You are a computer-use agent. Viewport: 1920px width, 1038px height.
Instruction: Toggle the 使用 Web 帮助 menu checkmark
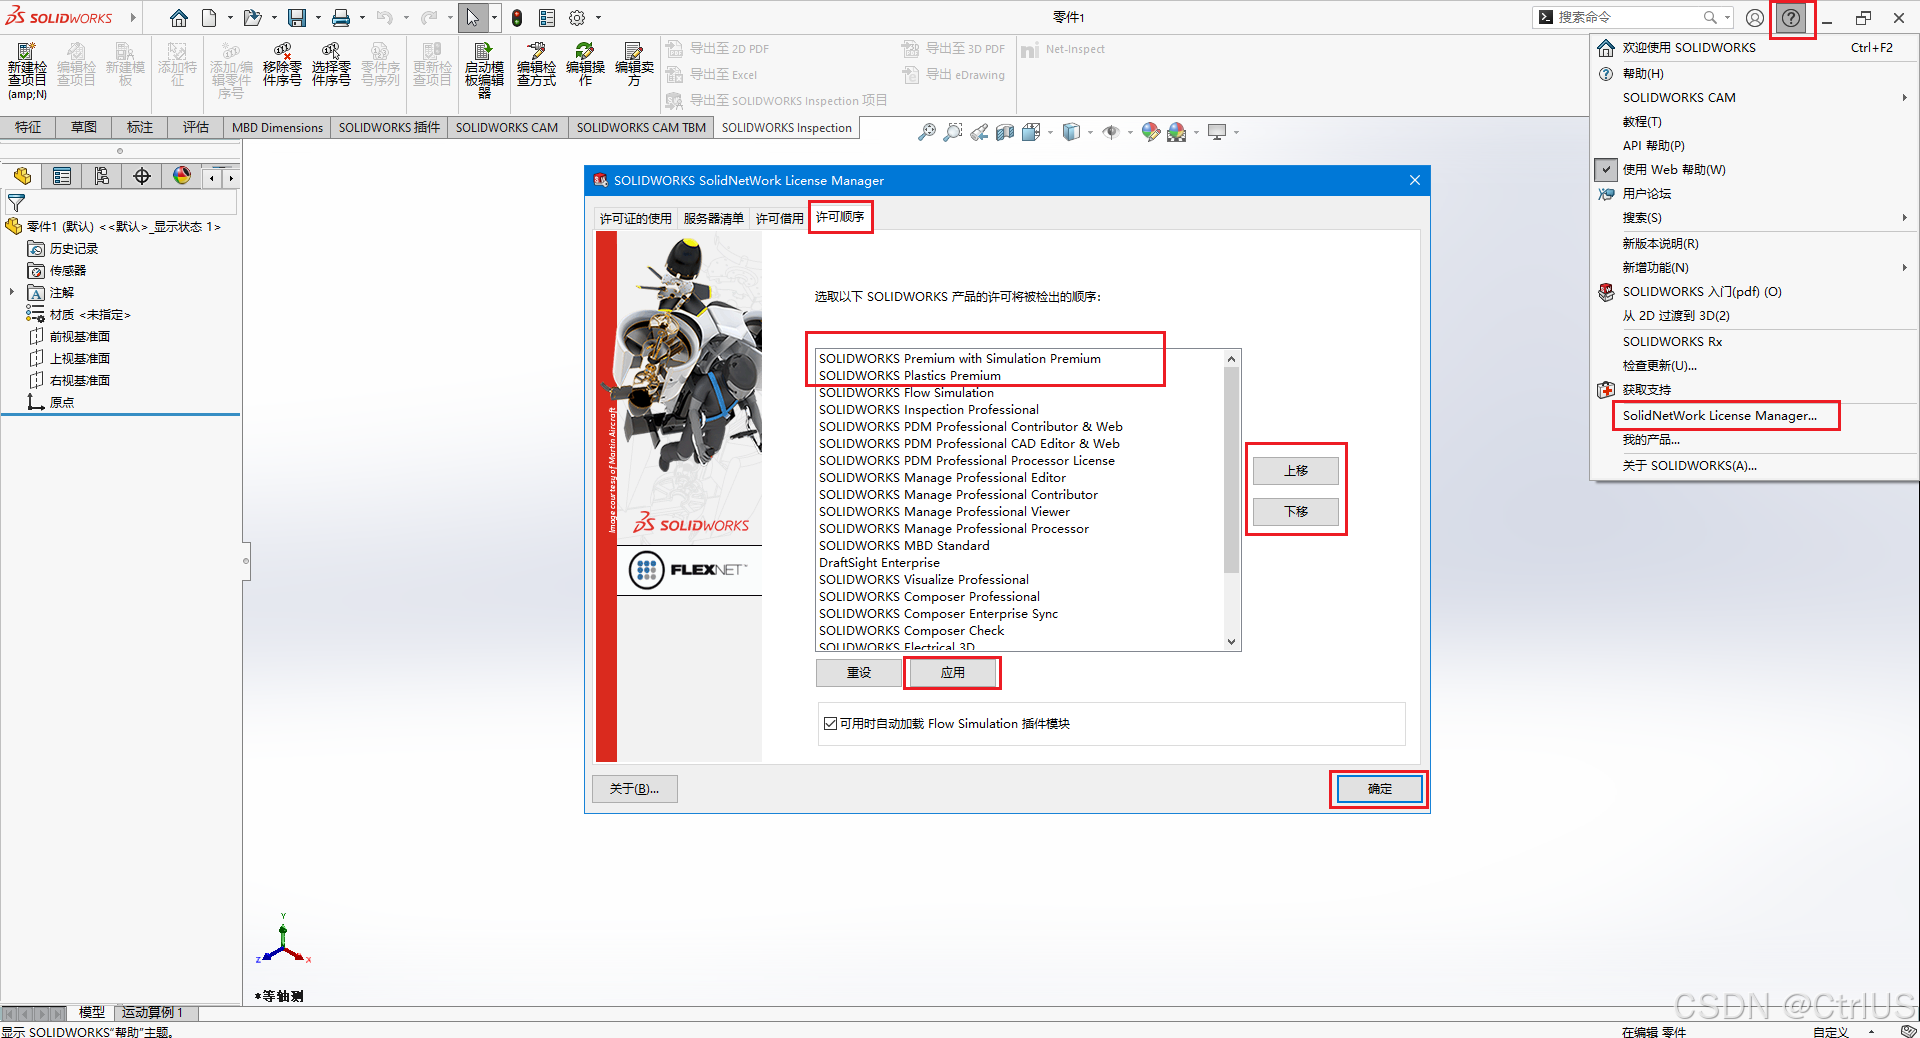click(x=1606, y=170)
